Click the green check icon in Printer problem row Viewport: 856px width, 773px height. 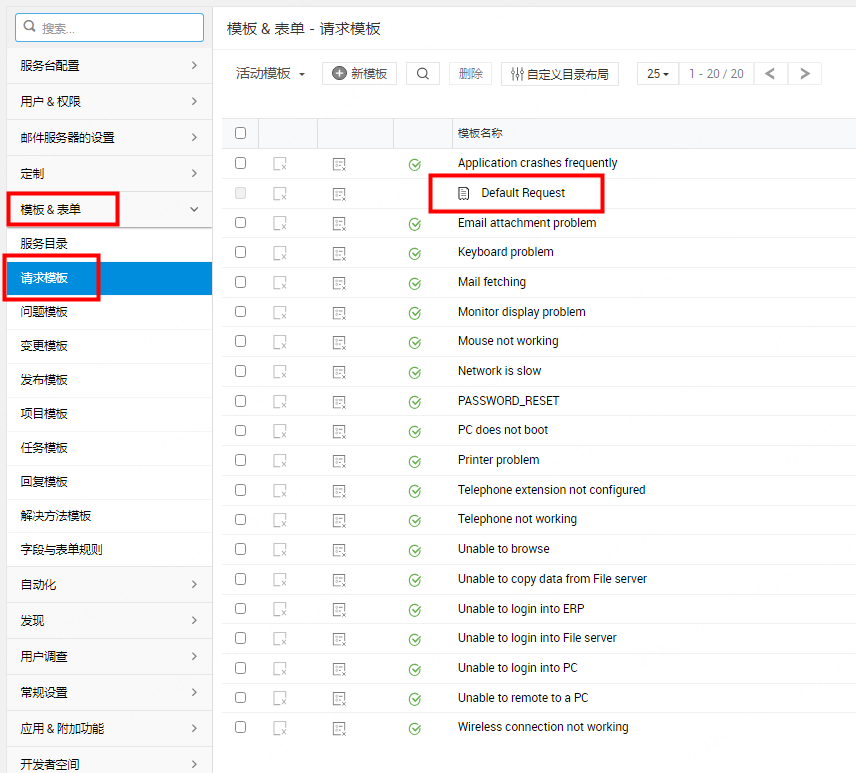(415, 461)
